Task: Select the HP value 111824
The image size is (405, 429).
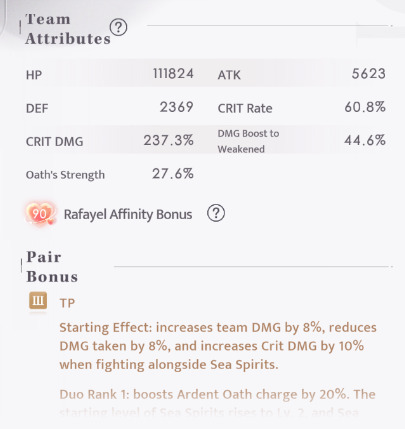Action: pyautogui.click(x=173, y=74)
